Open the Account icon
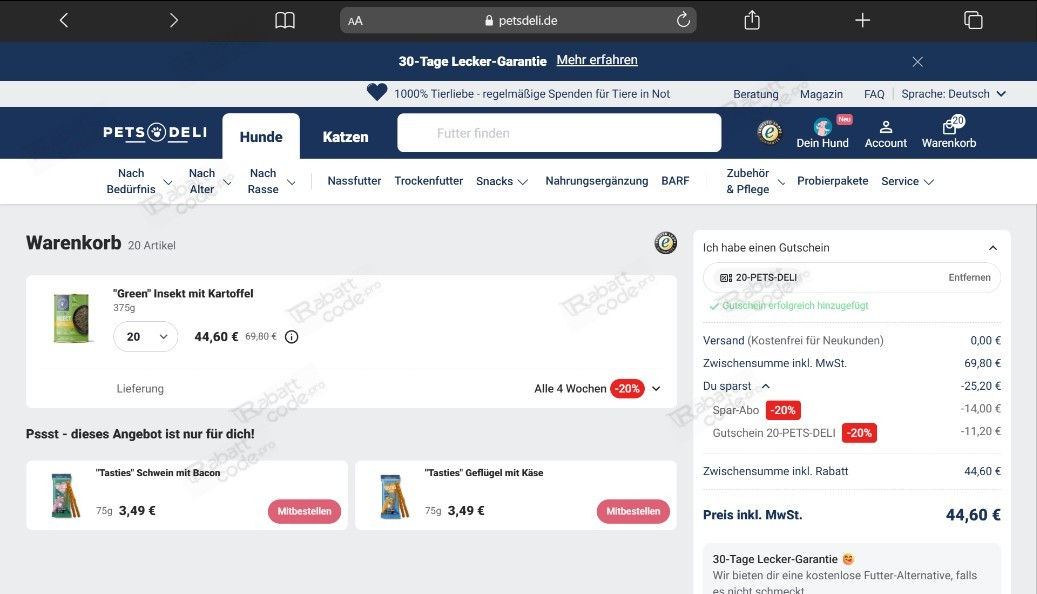1037x594 pixels. pos(886,134)
